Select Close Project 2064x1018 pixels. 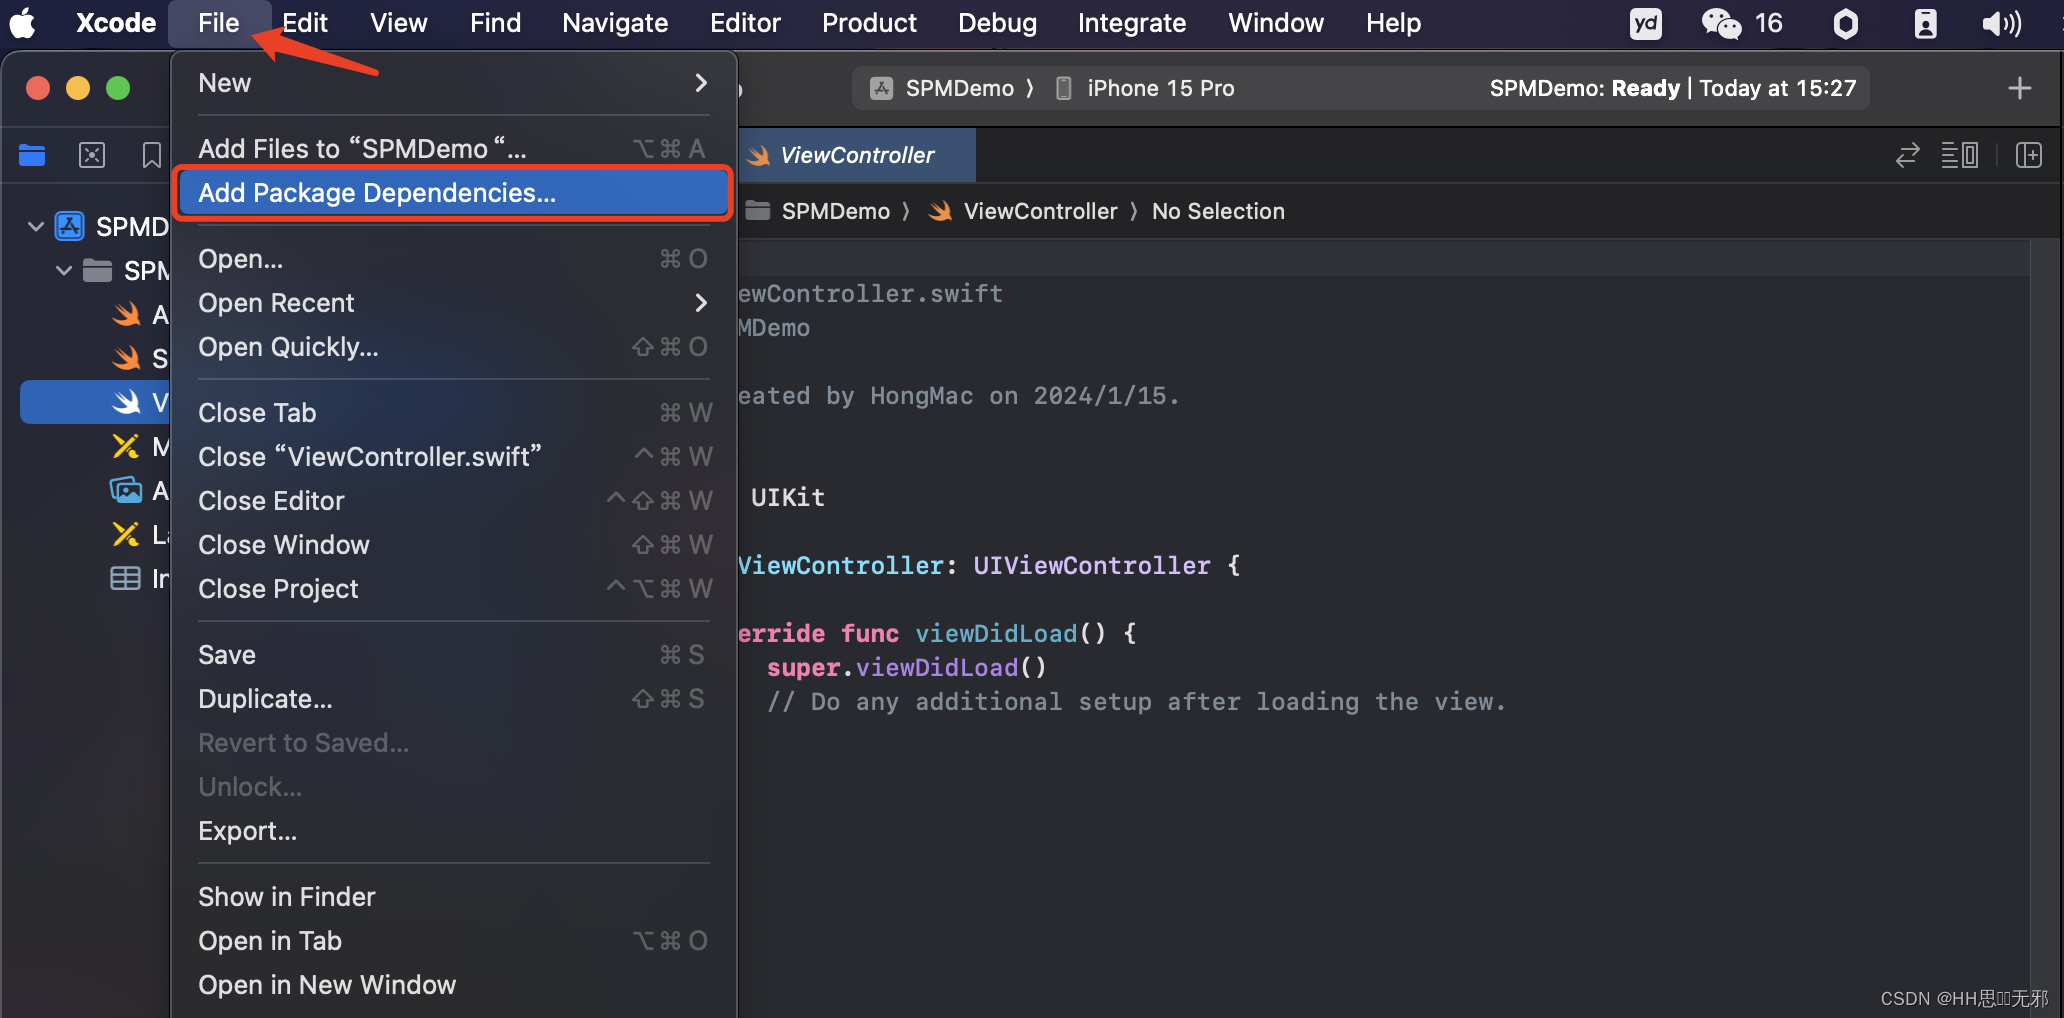coord(454,589)
